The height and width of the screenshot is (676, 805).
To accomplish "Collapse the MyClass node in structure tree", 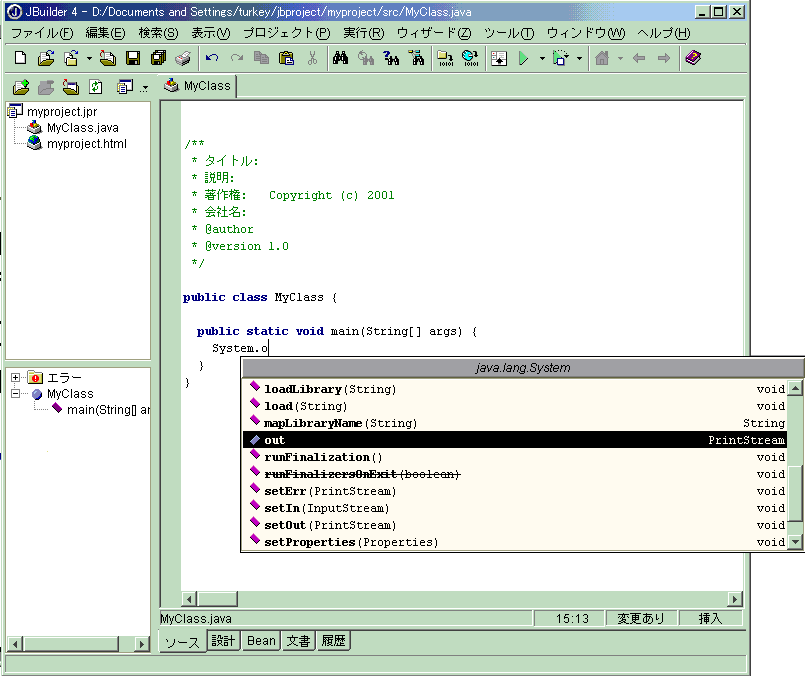I will coord(16,394).
